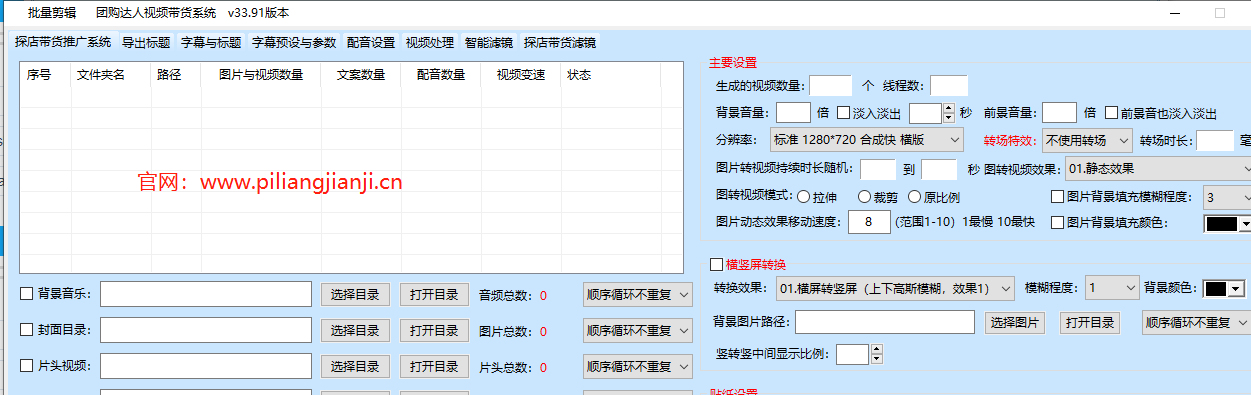Open 封面目录 order dropdown

(637, 330)
